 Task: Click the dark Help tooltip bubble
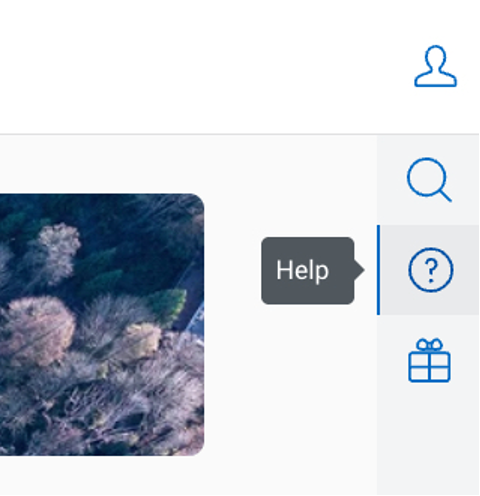point(308,270)
